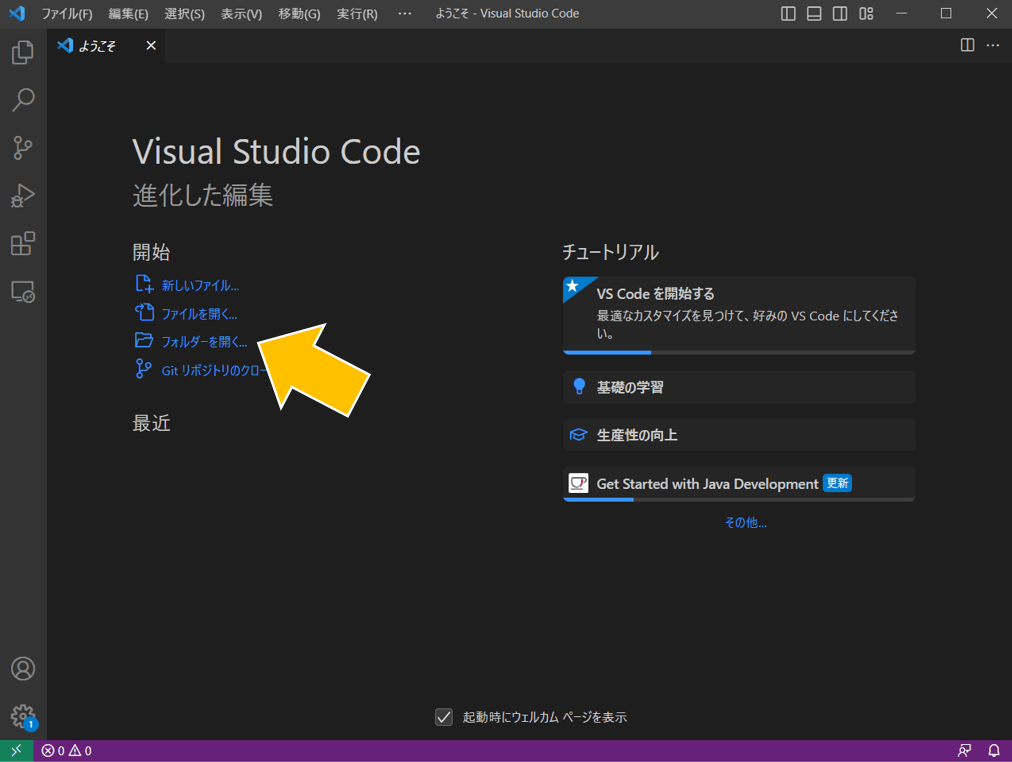Uncheck 起動時にウェルカム ページを表示 checkbox
This screenshot has width=1012, height=762.
444,717
